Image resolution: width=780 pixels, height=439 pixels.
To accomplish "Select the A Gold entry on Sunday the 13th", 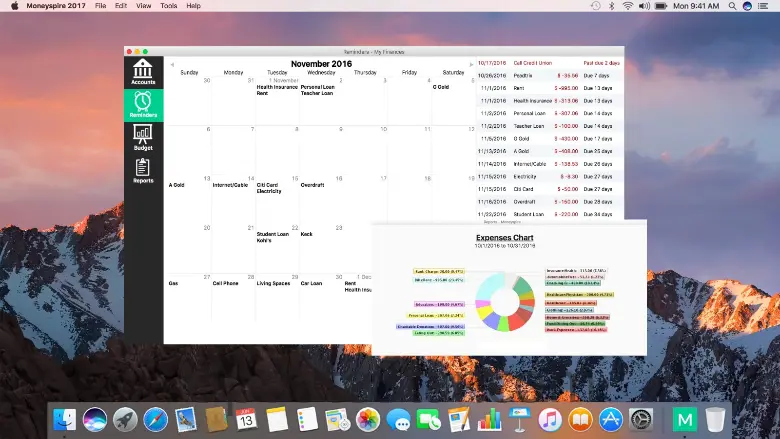I will (x=176, y=185).
